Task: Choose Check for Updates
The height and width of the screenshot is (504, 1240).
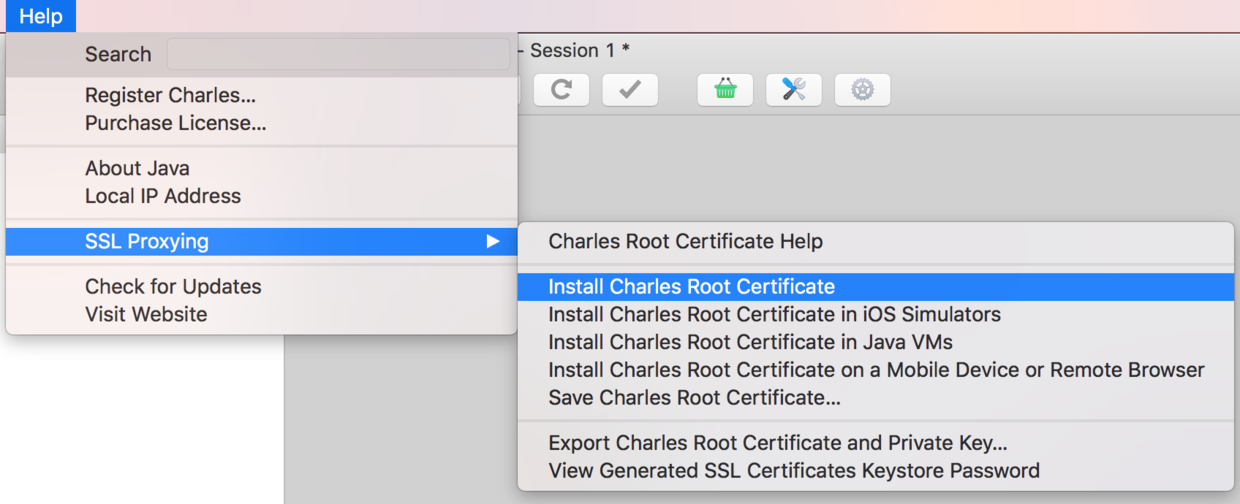Action: [x=262, y=286]
